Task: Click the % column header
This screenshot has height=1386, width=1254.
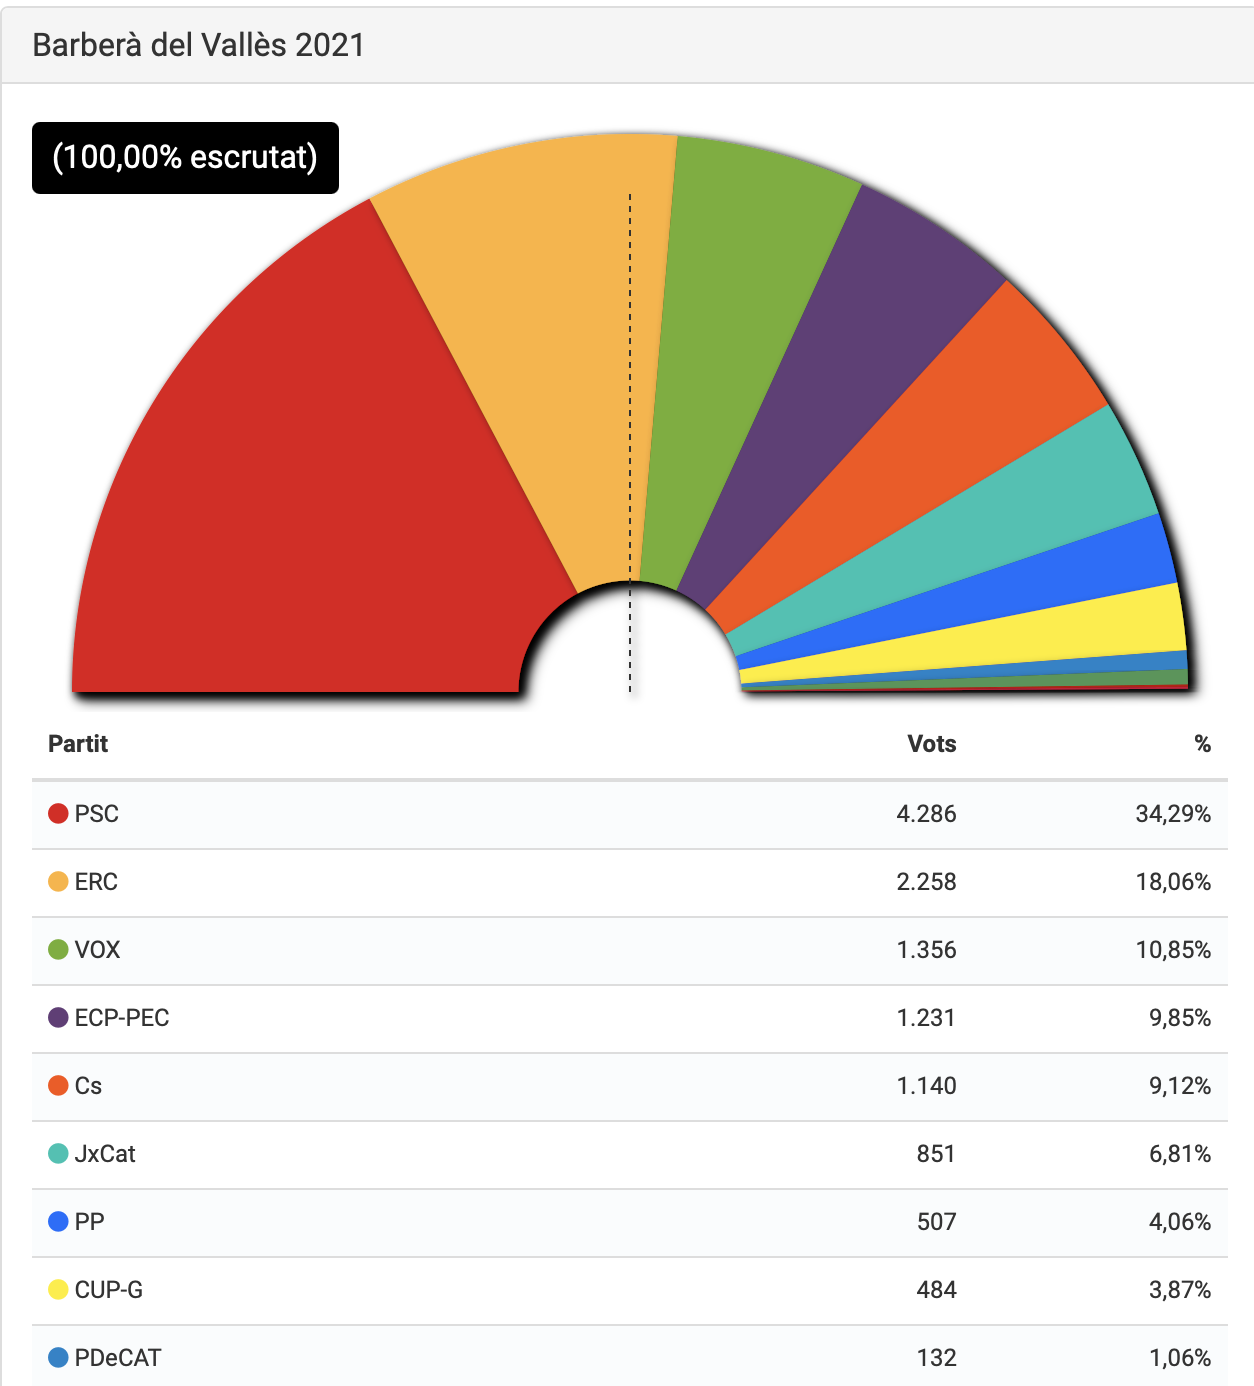Action: coord(1202,744)
